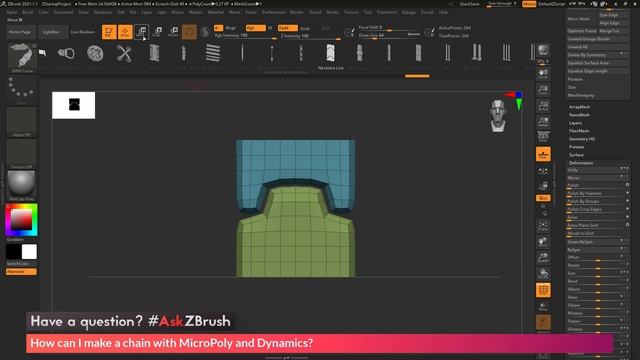The width and height of the screenshot is (640, 360).
Task: Expand the Preview subpalette
Action: point(576,147)
